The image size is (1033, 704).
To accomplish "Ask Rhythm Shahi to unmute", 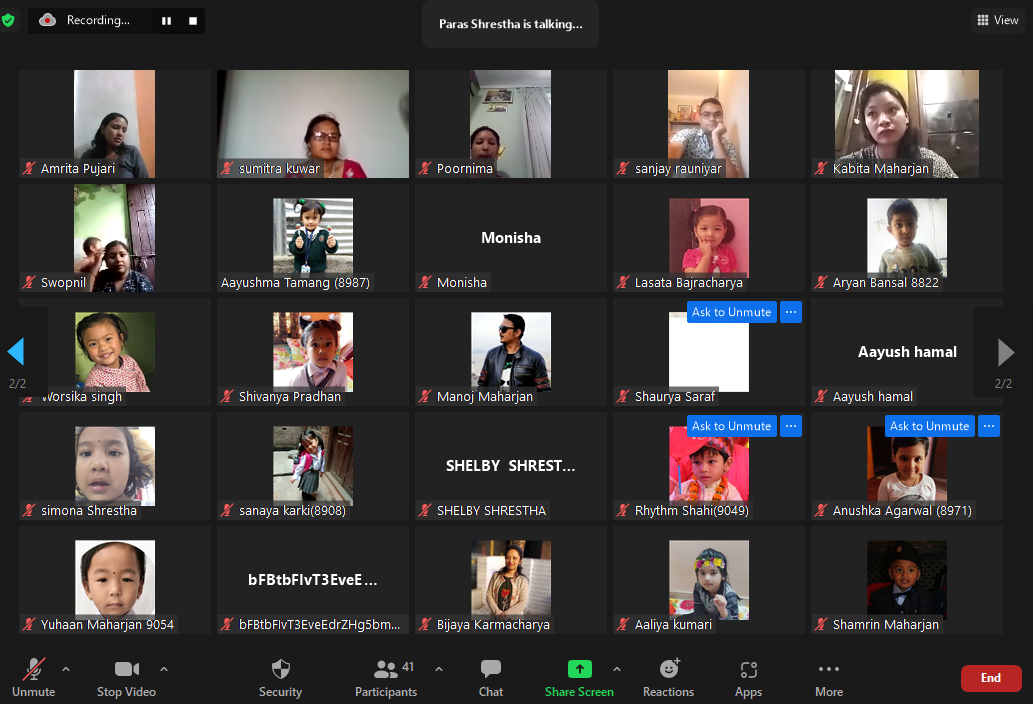I will coord(731,426).
